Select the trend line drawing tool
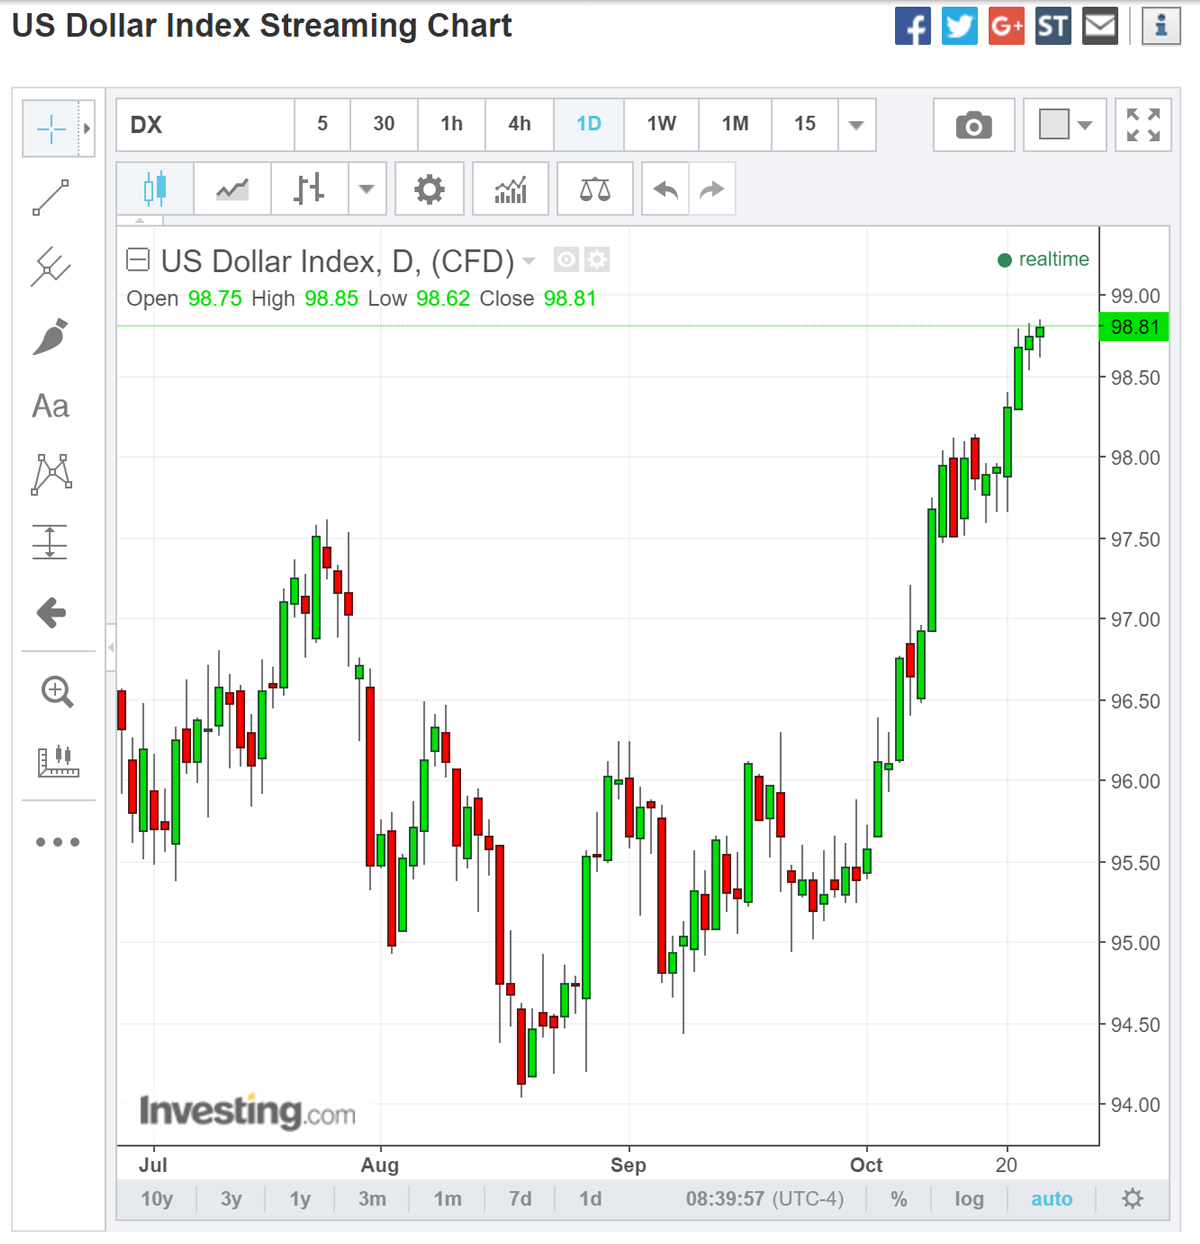 [50, 197]
